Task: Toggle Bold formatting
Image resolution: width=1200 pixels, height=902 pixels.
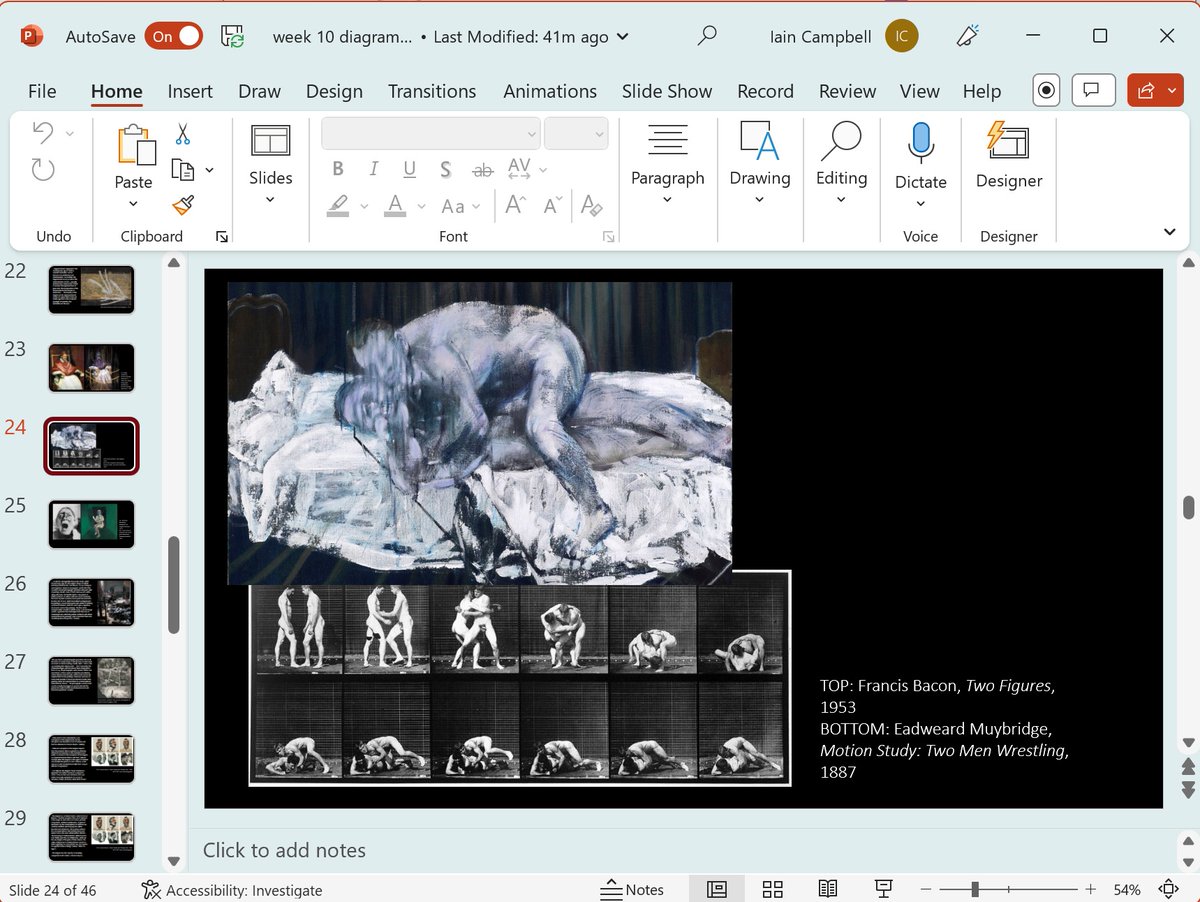Action: point(338,169)
